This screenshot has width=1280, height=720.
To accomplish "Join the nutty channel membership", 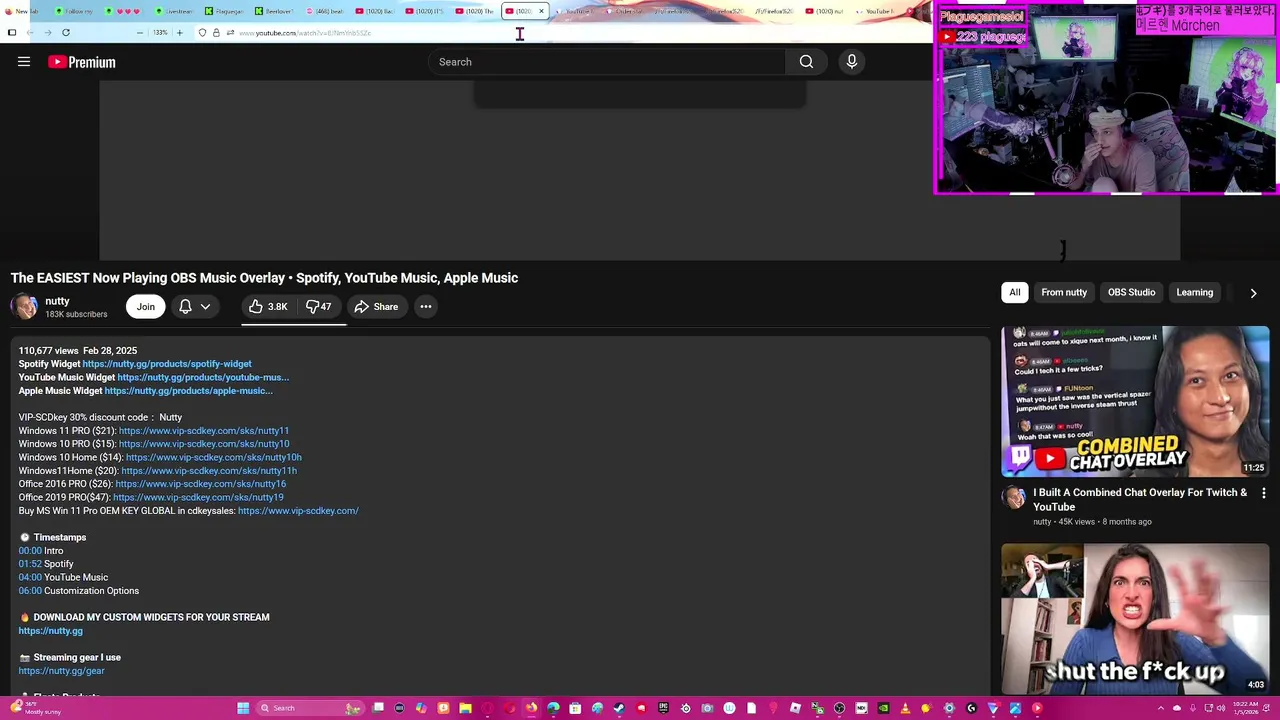I will [x=146, y=307].
